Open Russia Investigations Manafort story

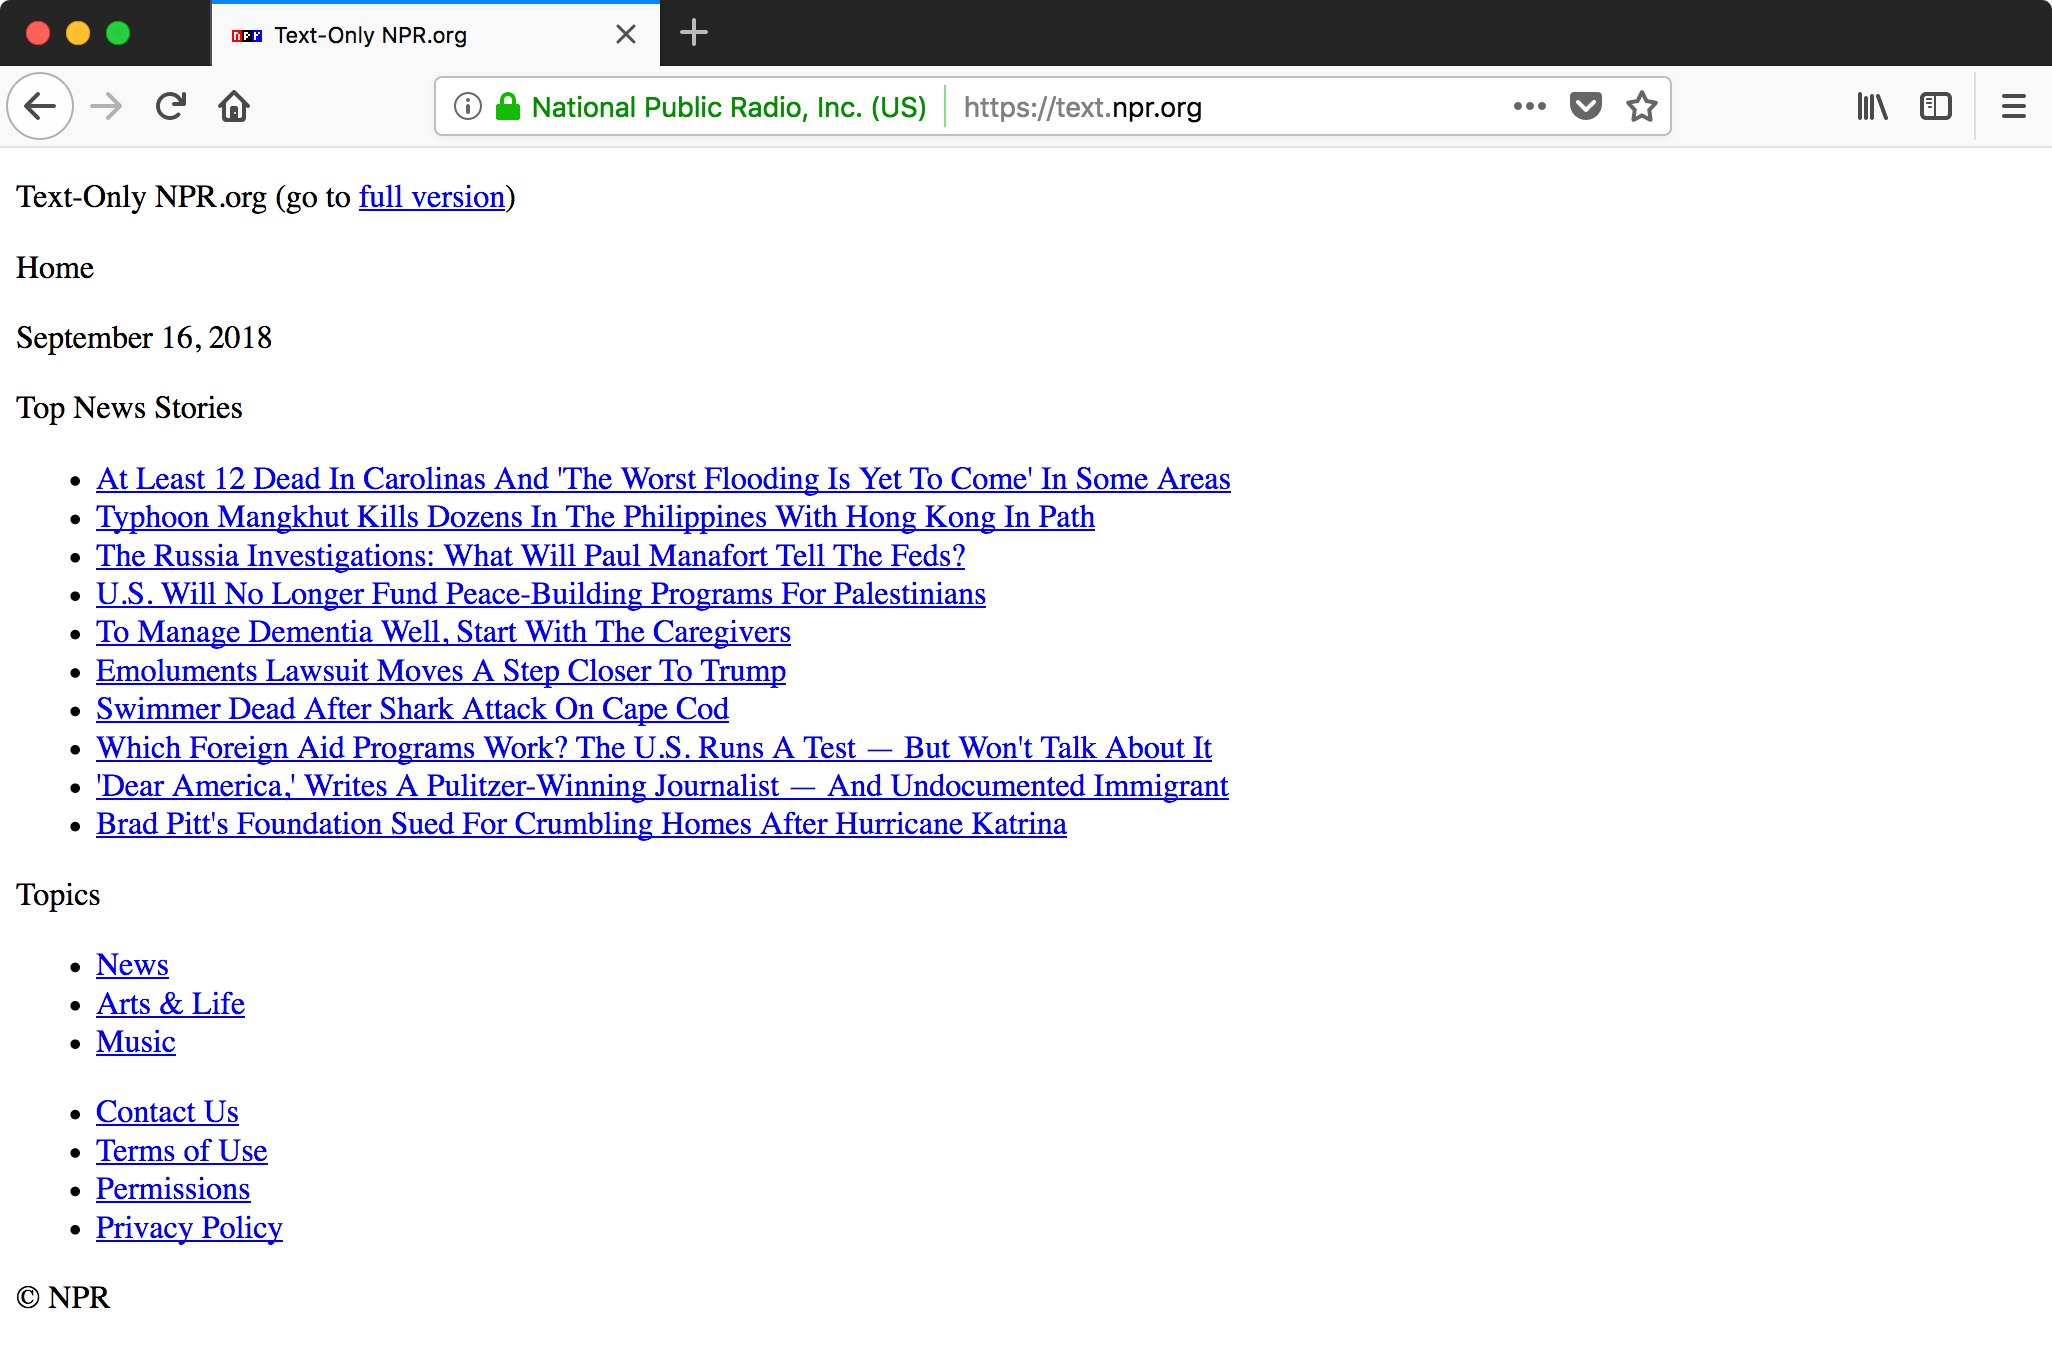[531, 556]
